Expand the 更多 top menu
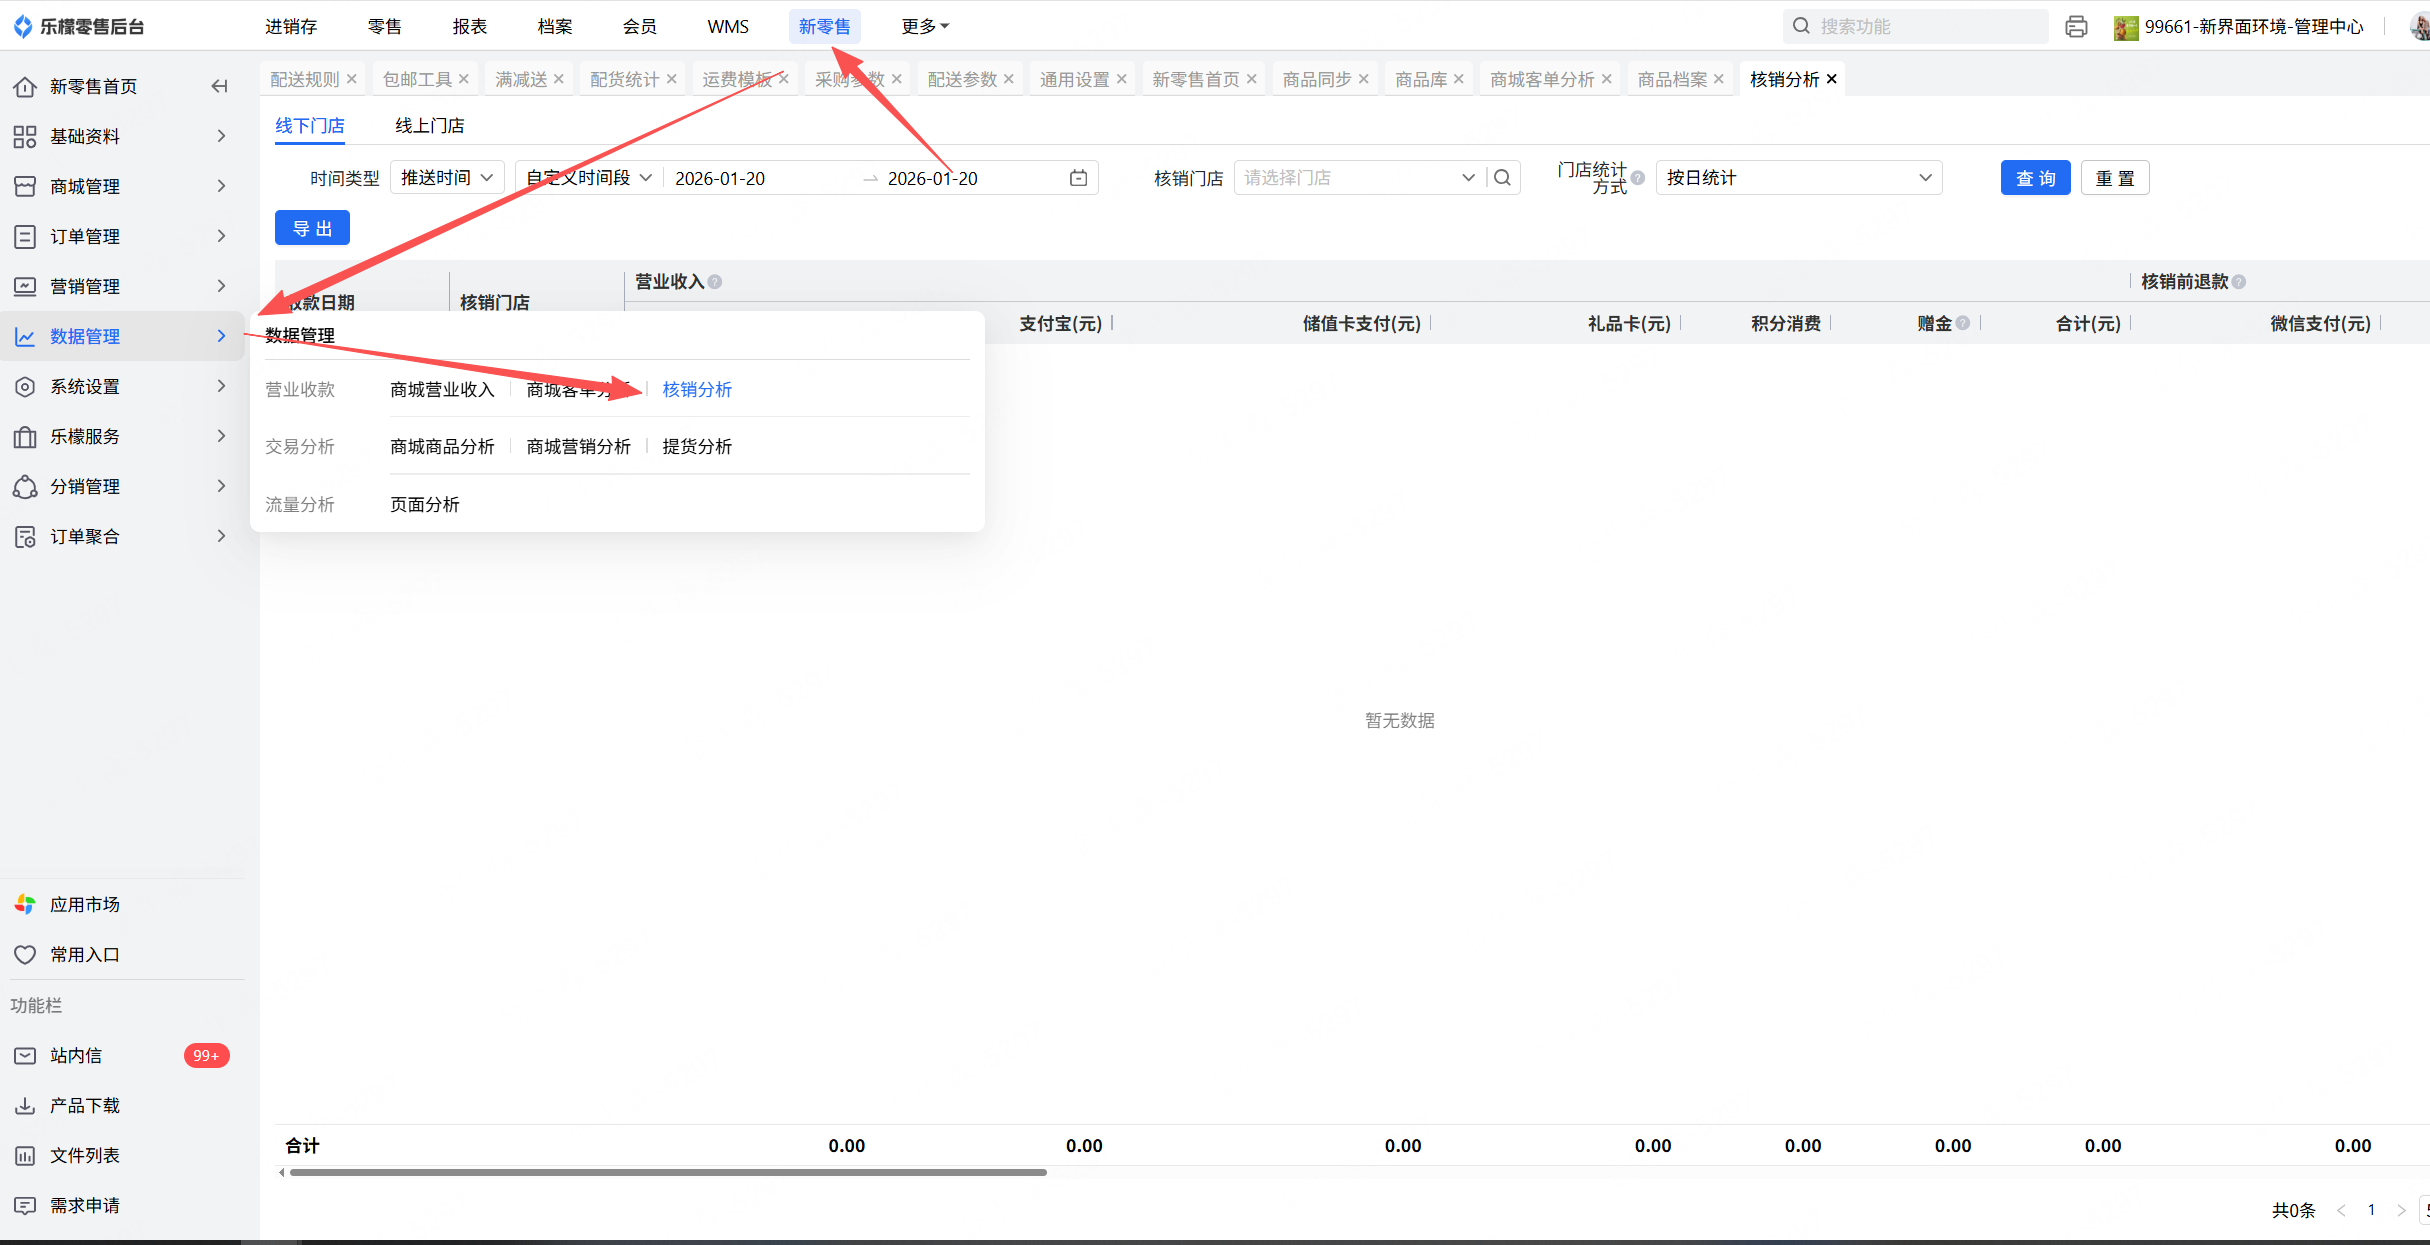The height and width of the screenshot is (1245, 2430). 924,27
